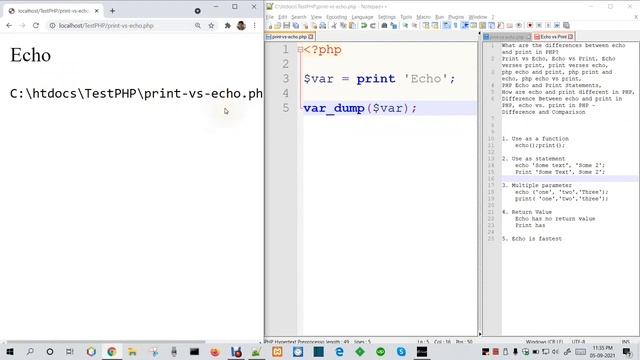The height and width of the screenshot is (360, 640).
Task: Toggle Word Wrap in Notepad++ toolbar
Action: tap(447, 25)
